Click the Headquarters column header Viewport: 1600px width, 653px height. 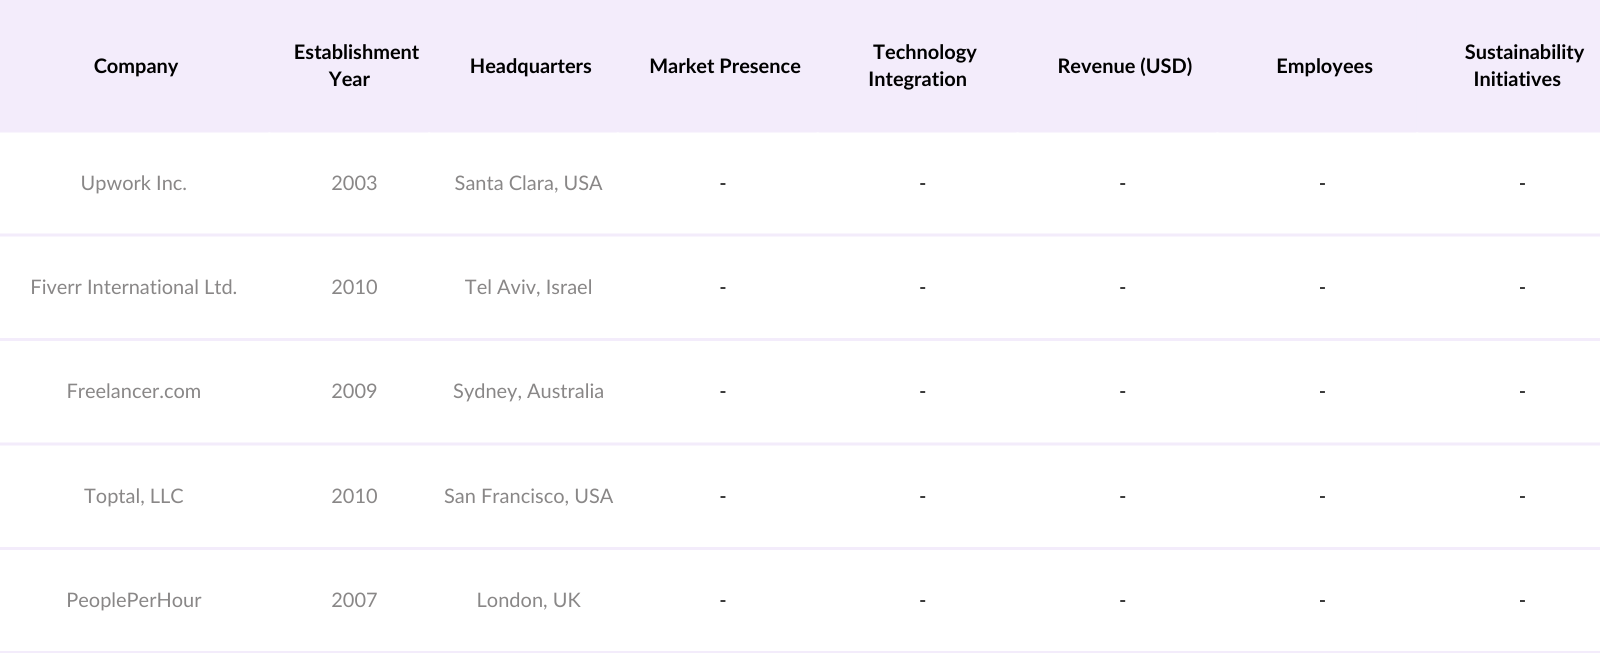tap(530, 66)
